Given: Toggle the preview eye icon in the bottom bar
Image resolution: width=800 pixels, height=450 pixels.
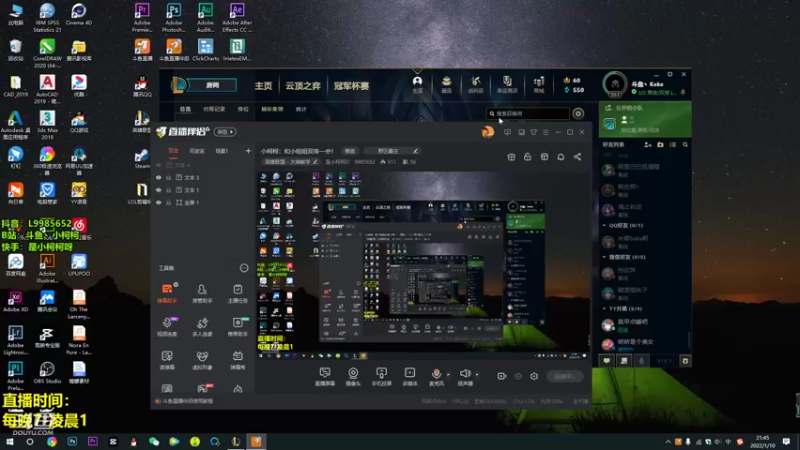Looking at the screenshot, I should [518, 376].
